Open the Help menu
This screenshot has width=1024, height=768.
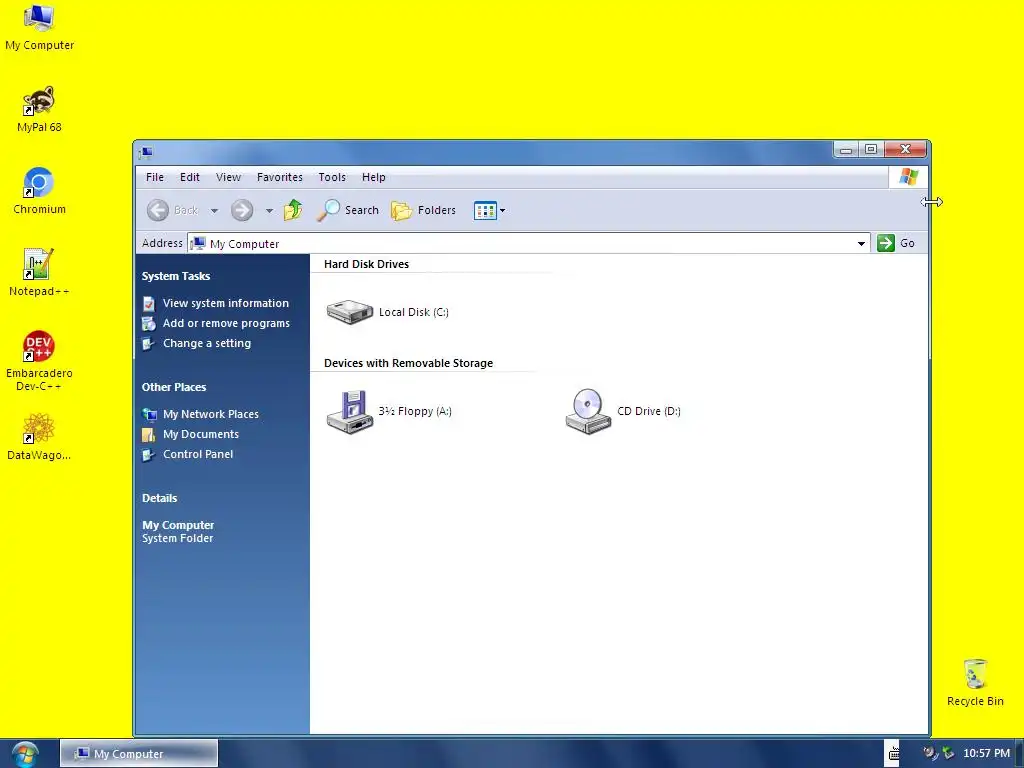coord(374,177)
